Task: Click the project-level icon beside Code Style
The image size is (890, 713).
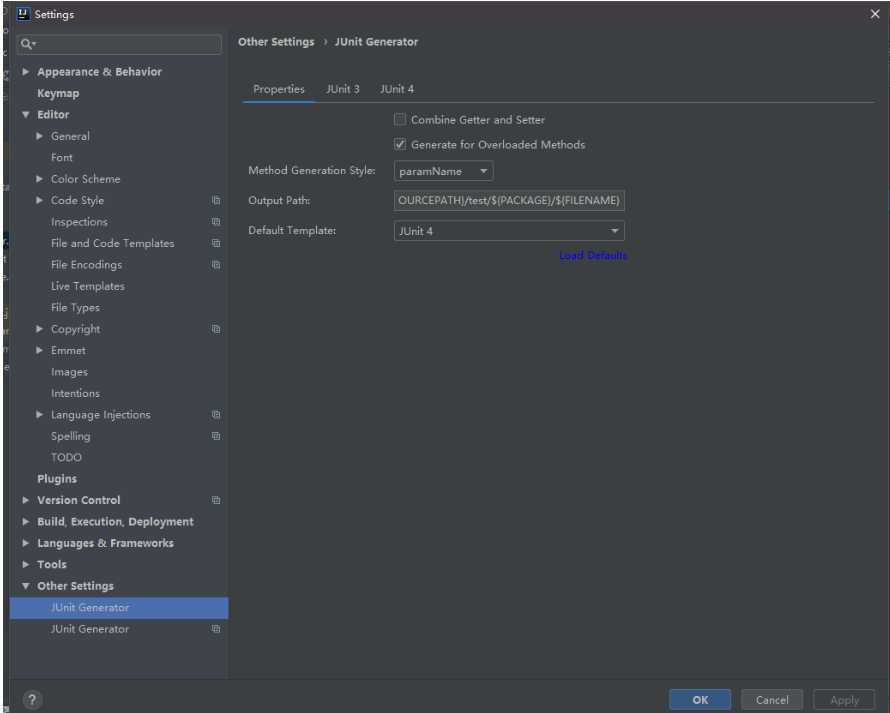Action: click(216, 200)
